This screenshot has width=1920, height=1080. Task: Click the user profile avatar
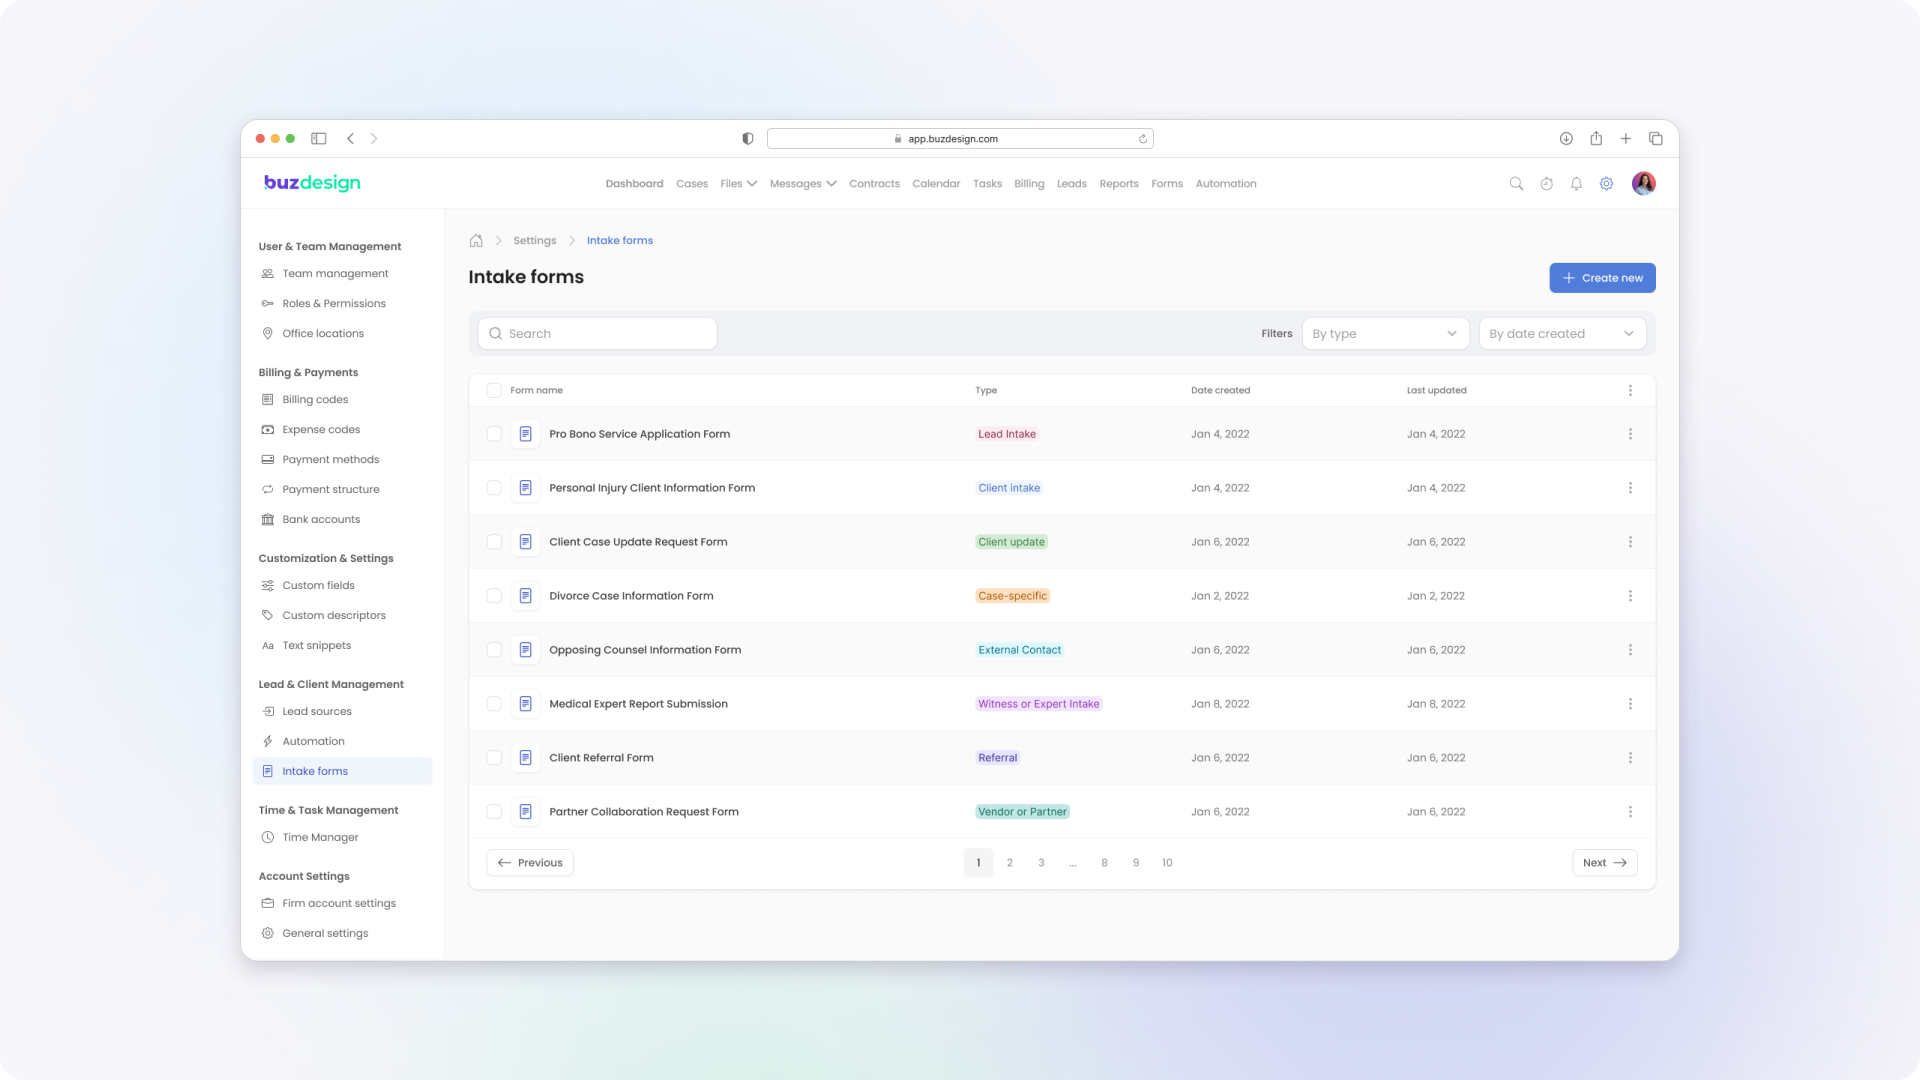pos(1643,184)
